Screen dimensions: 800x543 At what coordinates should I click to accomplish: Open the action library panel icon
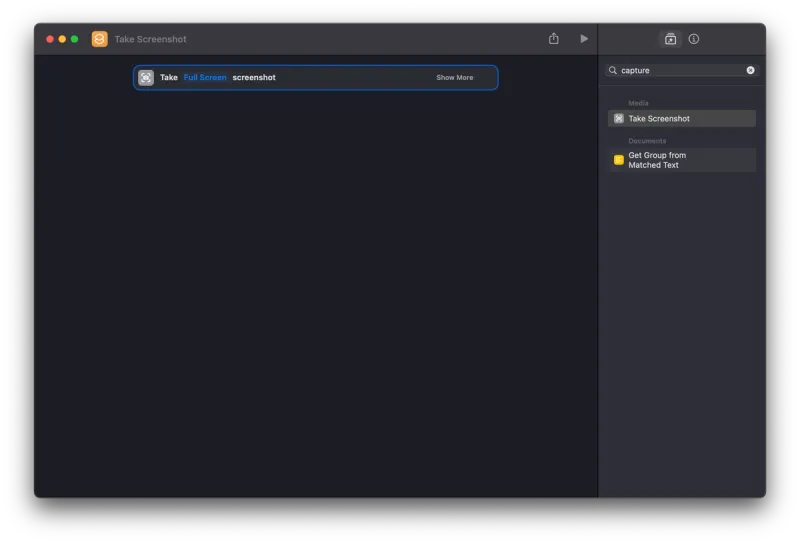click(x=670, y=39)
